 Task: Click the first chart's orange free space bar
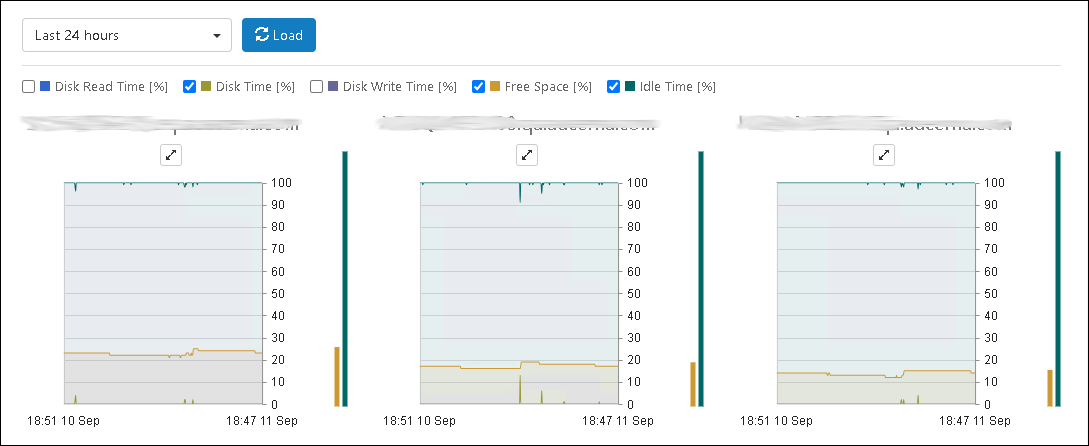337,376
